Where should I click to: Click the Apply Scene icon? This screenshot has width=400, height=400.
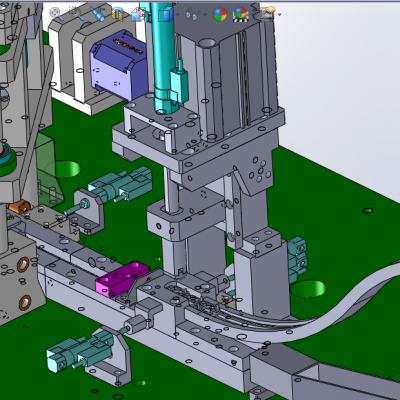(x=241, y=14)
